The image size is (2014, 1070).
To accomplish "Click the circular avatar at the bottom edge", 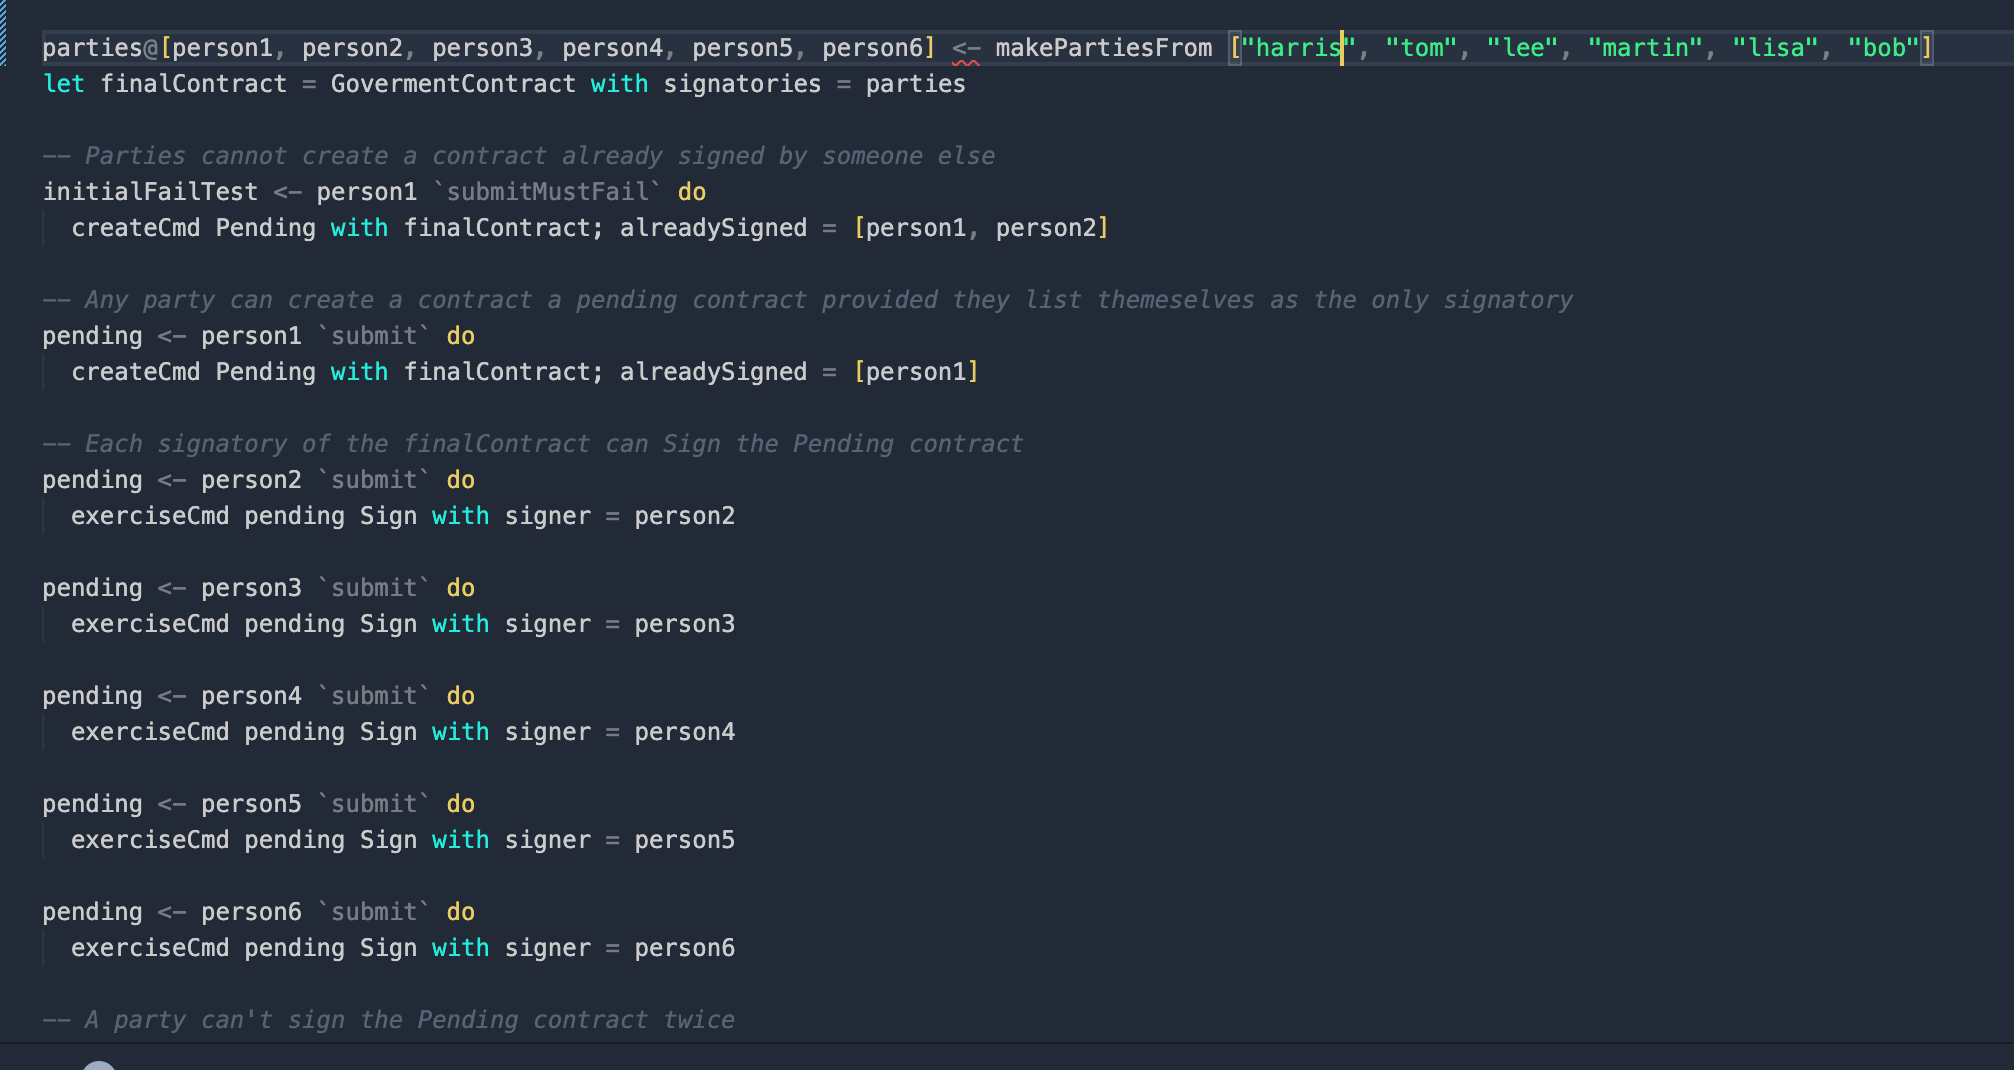I will click(x=99, y=1064).
